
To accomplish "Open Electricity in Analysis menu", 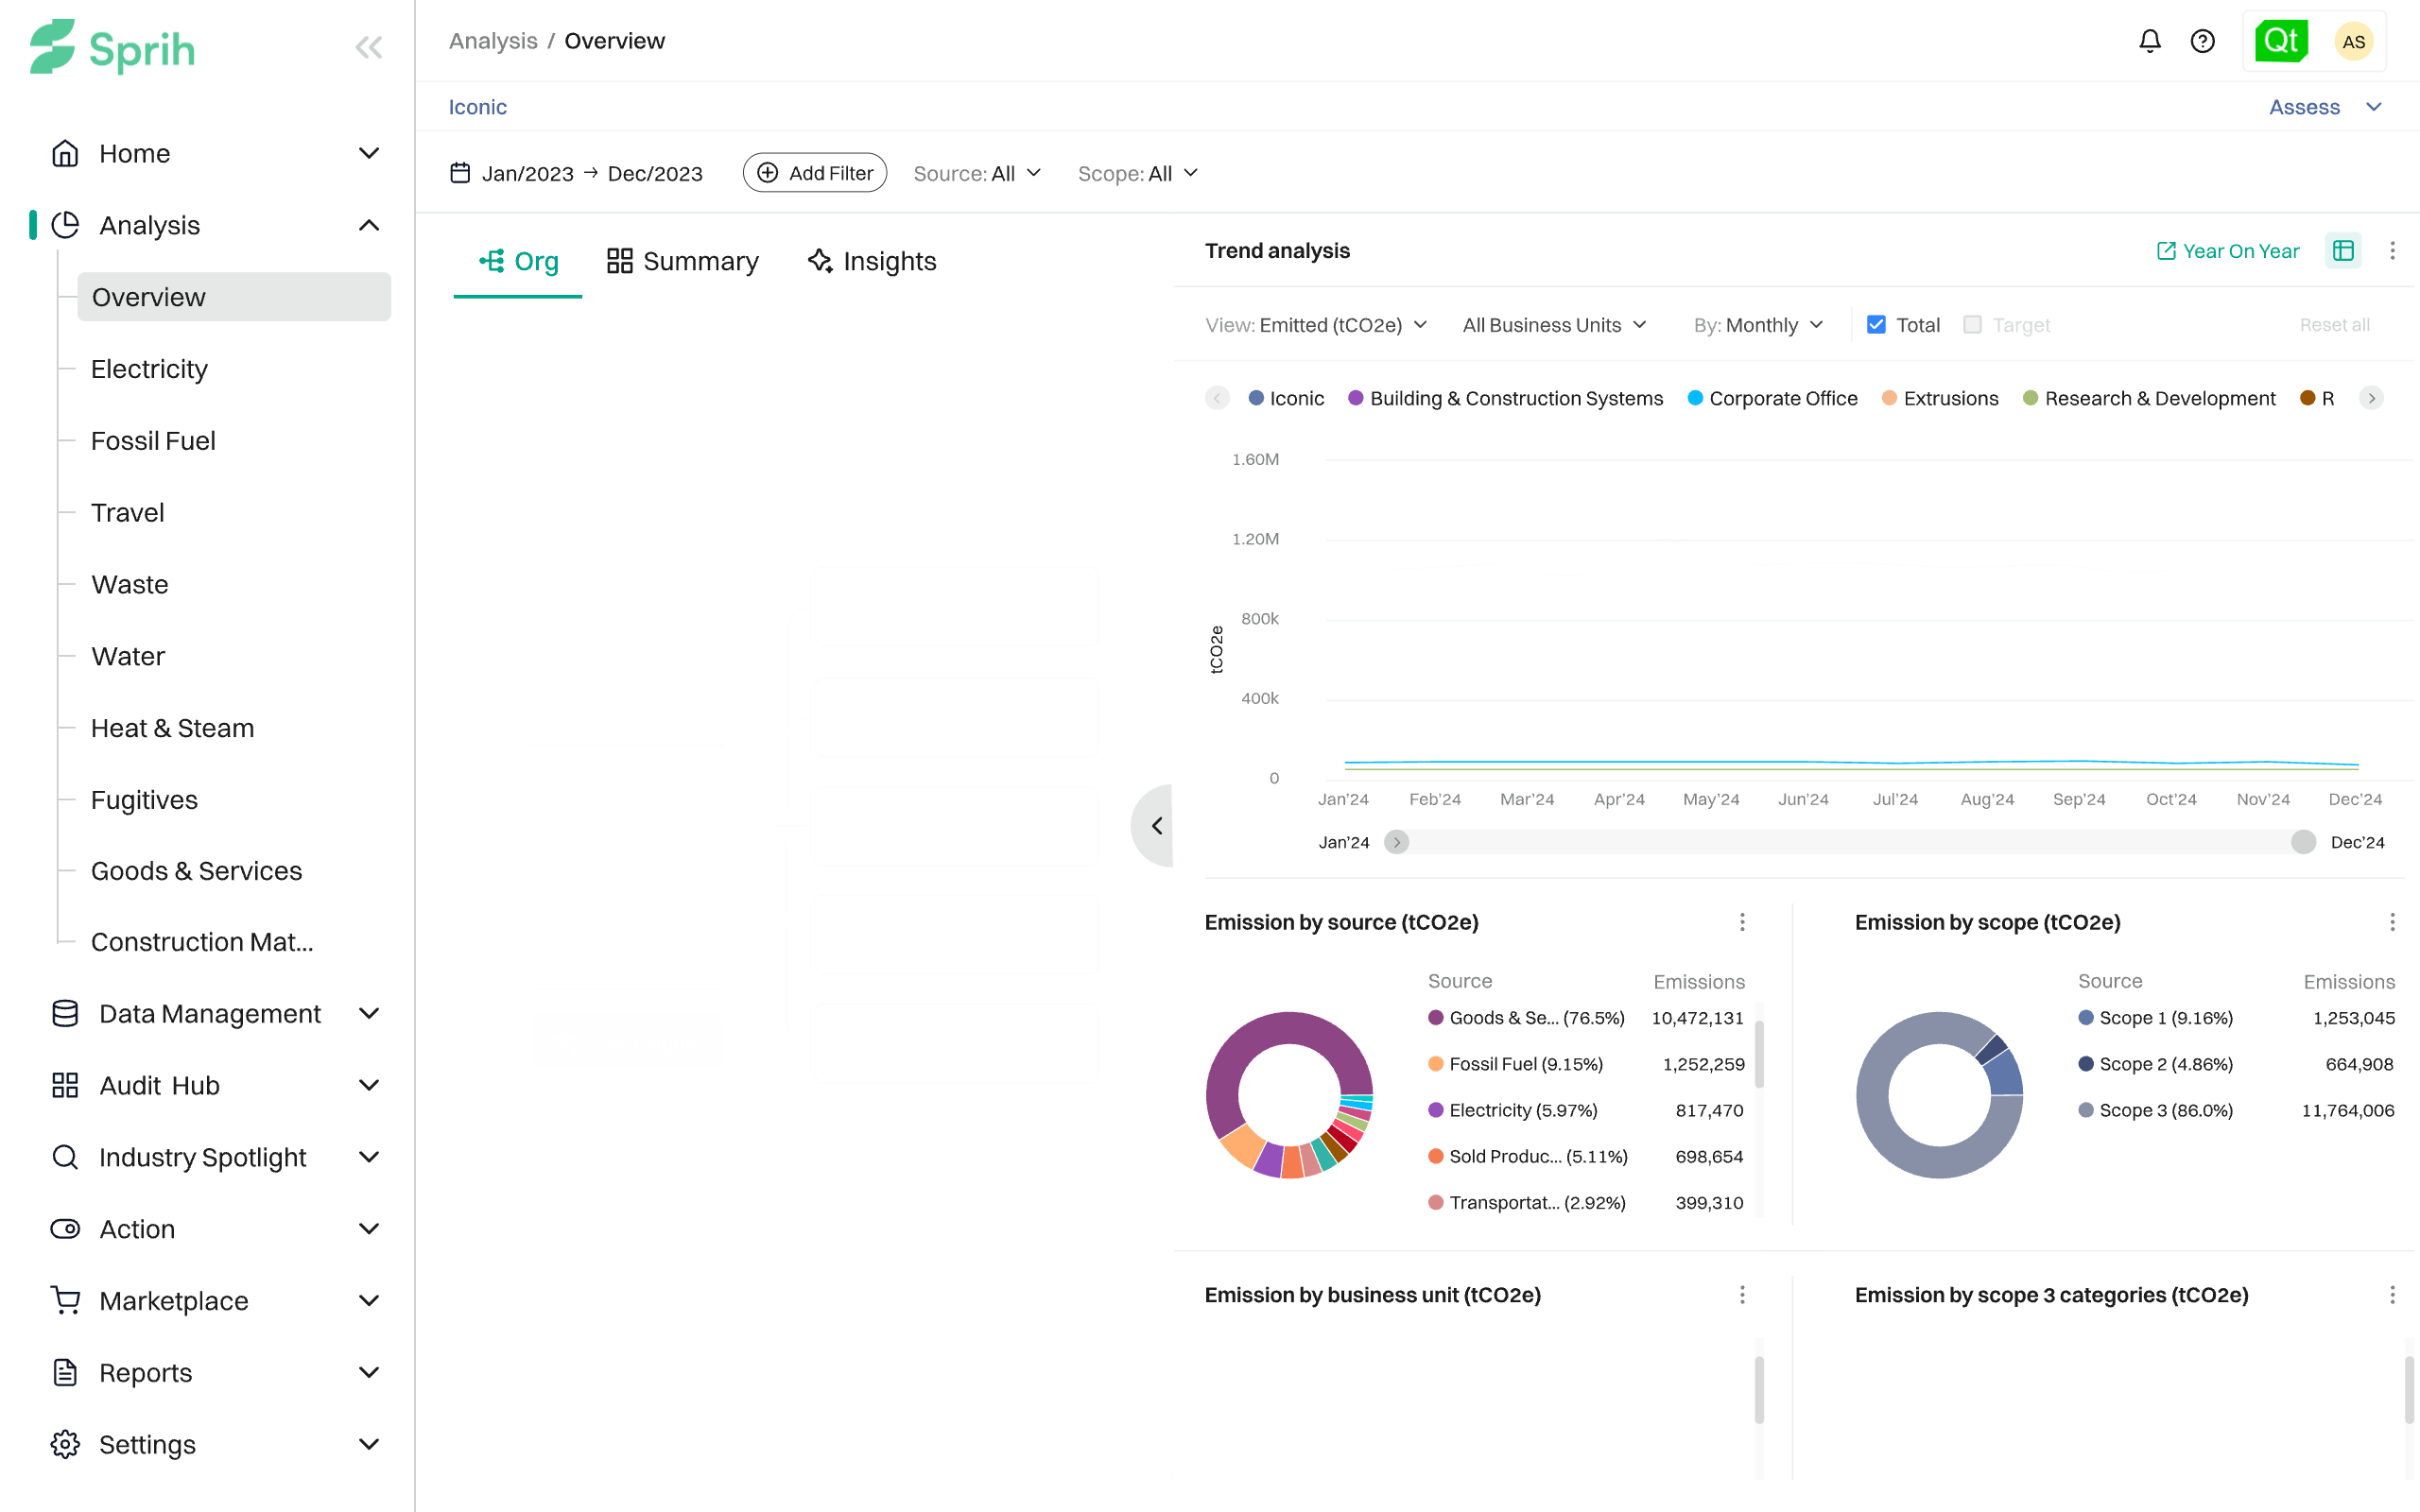I will 149,369.
